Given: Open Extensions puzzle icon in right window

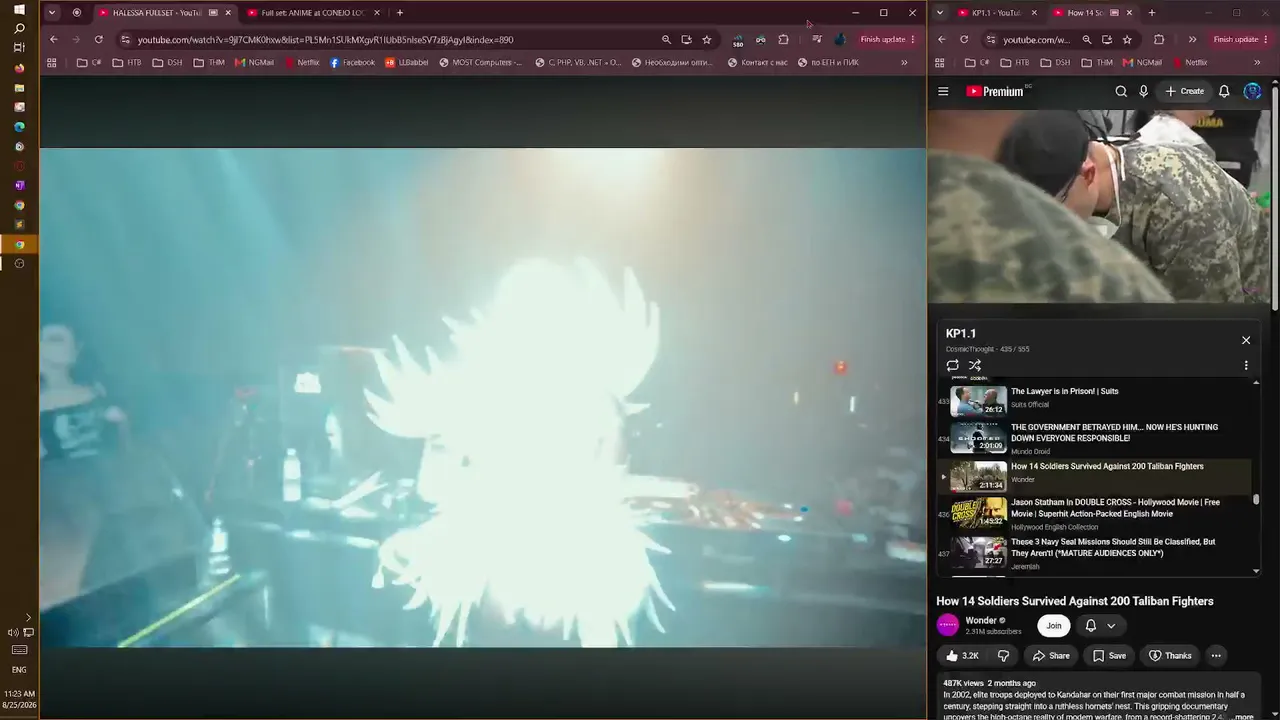Looking at the screenshot, I should 1159,40.
